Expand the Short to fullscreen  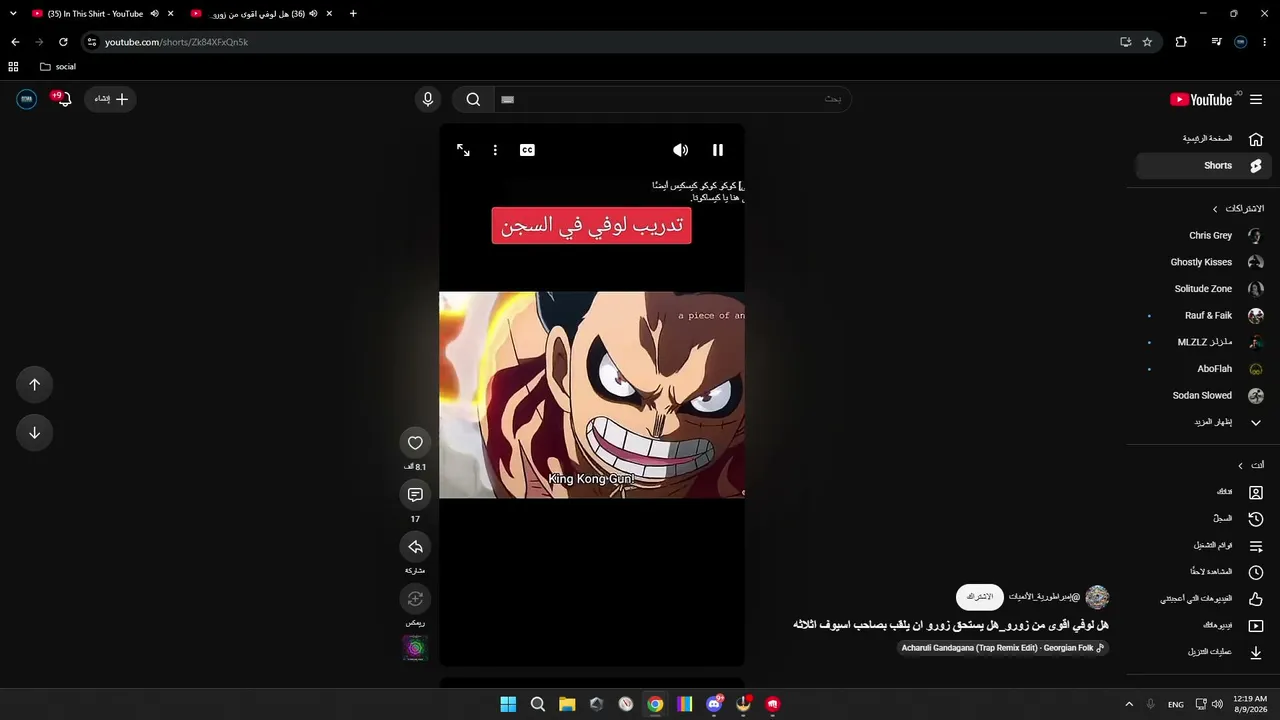[463, 150]
